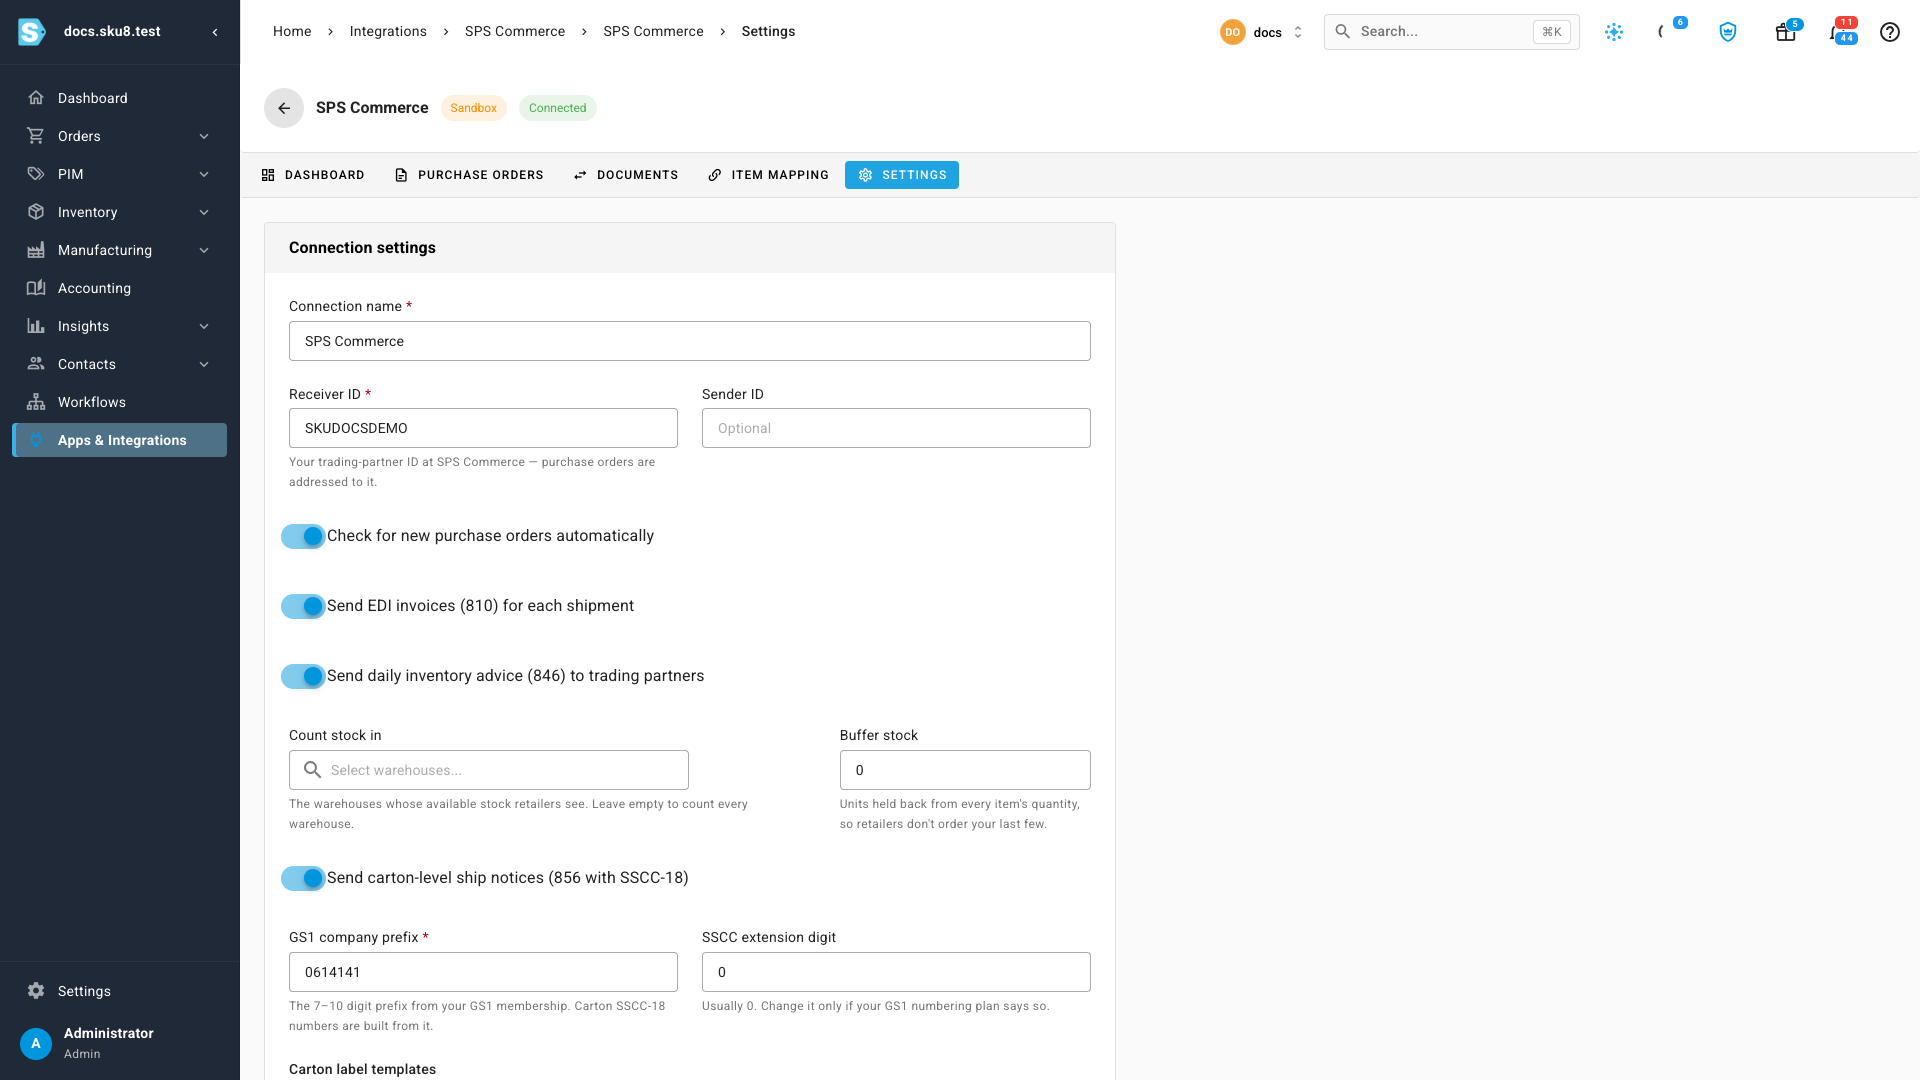Click the Apps & Integrations icon

(x=36, y=440)
